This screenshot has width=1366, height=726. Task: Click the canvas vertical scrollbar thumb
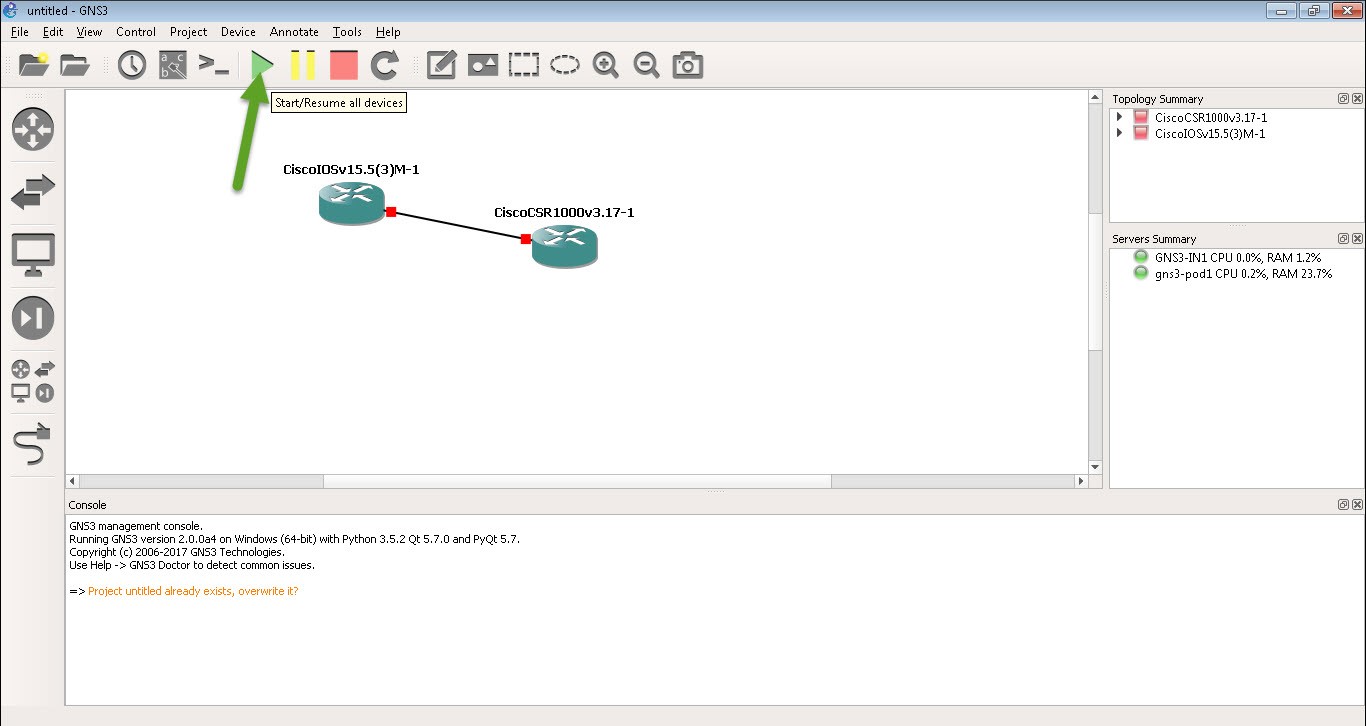[1095, 281]
